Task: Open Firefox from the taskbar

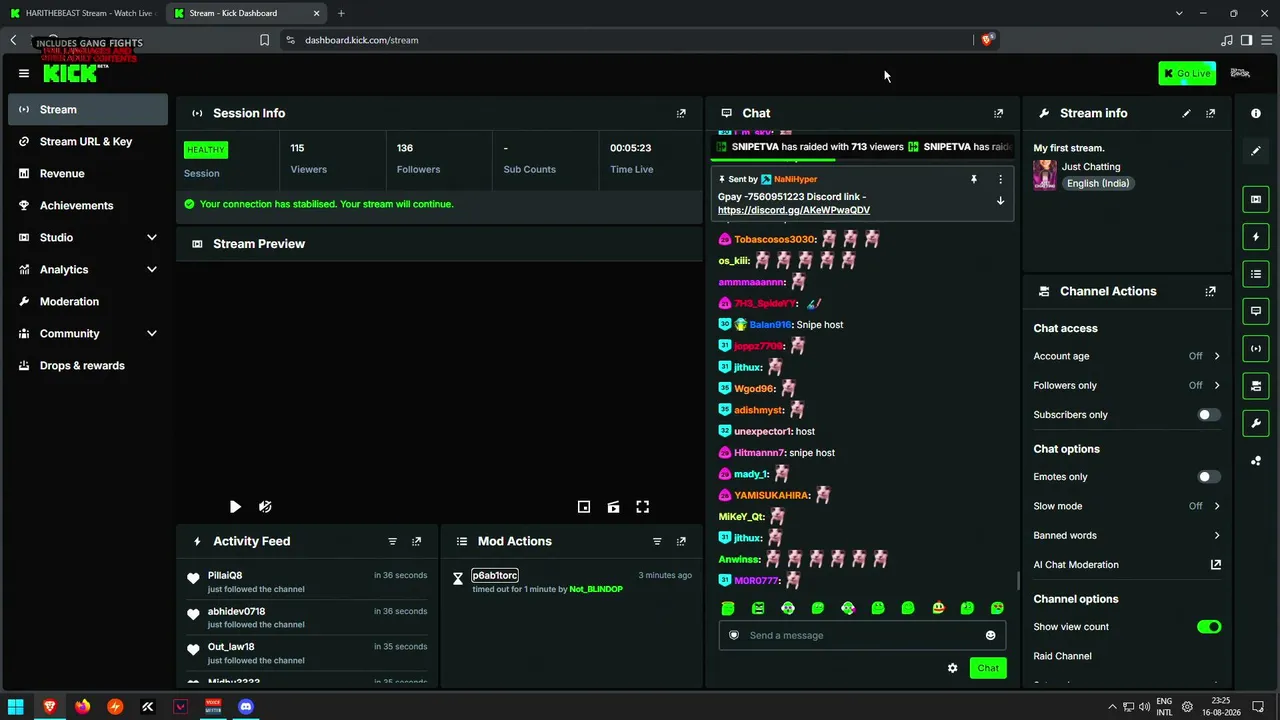Action: pyautogui.click(x=82, y=706)
